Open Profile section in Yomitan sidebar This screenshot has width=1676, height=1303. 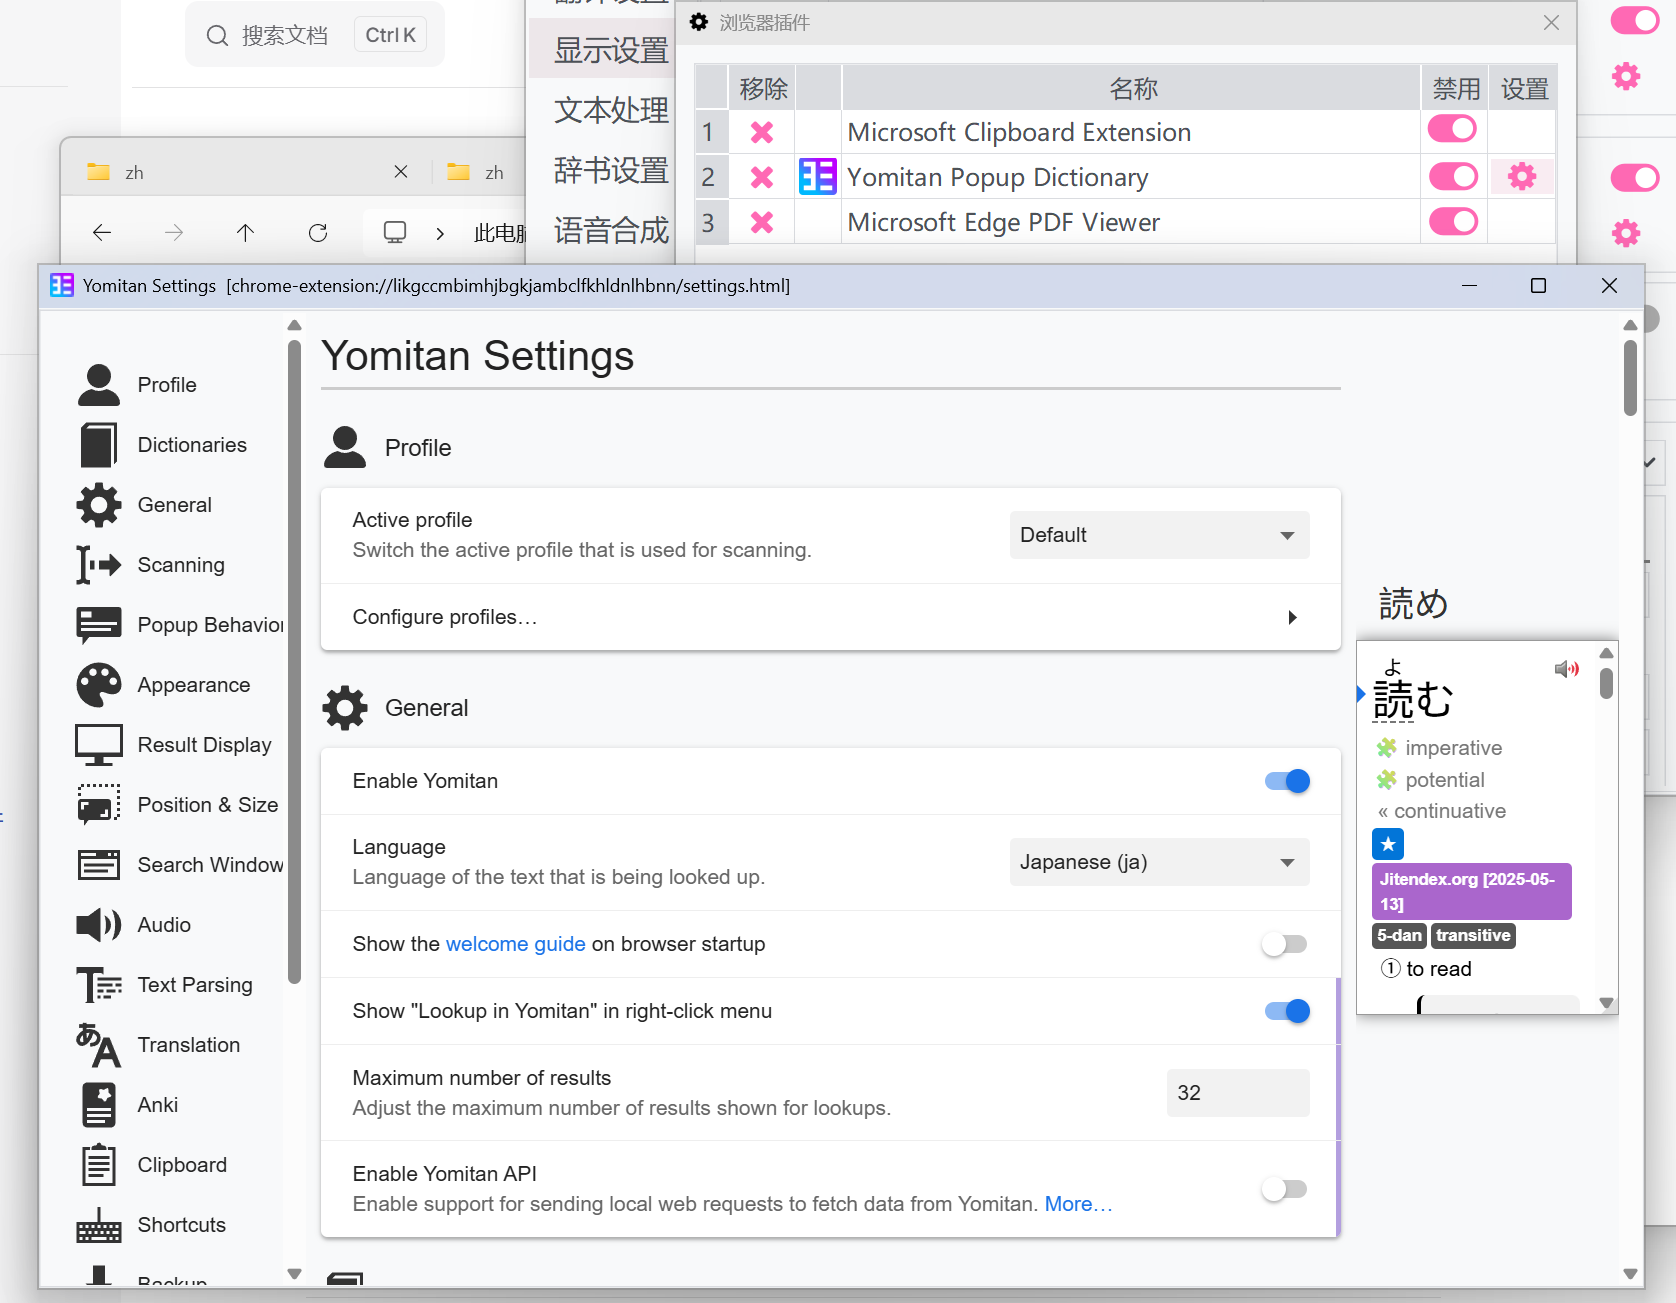pos(167,385)
